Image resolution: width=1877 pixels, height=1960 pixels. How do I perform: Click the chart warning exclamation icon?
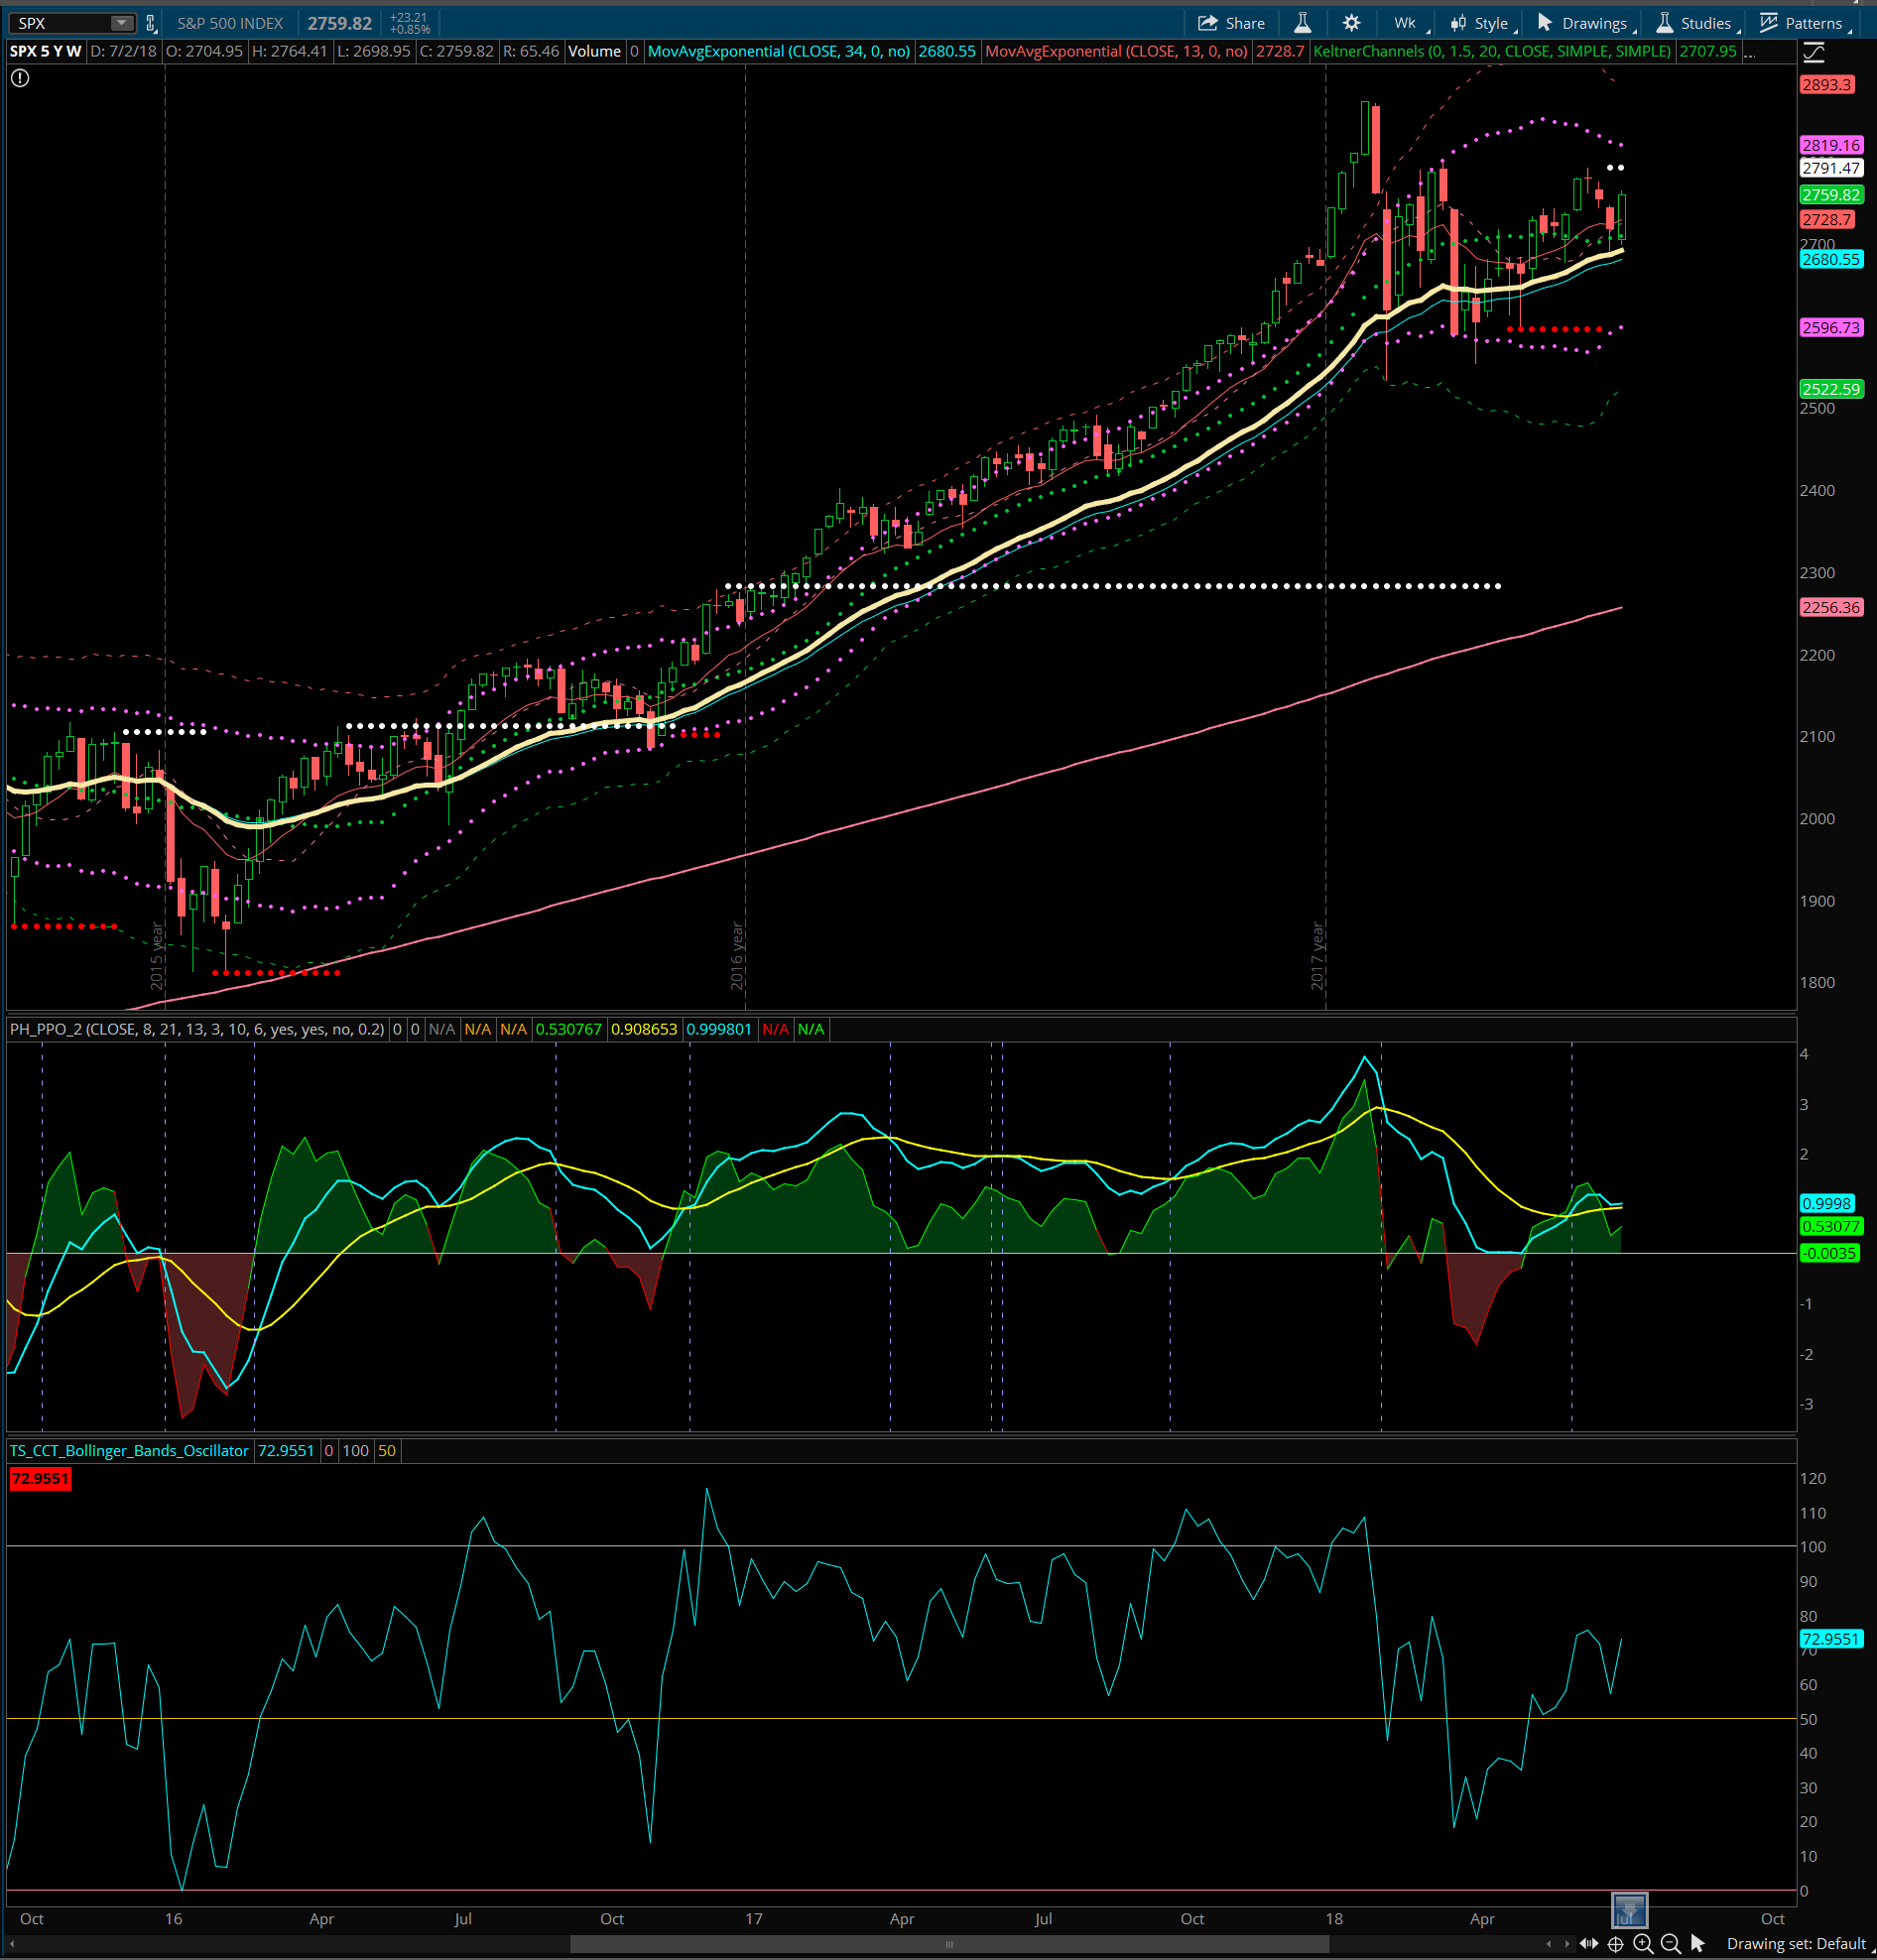(x=20, y=78)
